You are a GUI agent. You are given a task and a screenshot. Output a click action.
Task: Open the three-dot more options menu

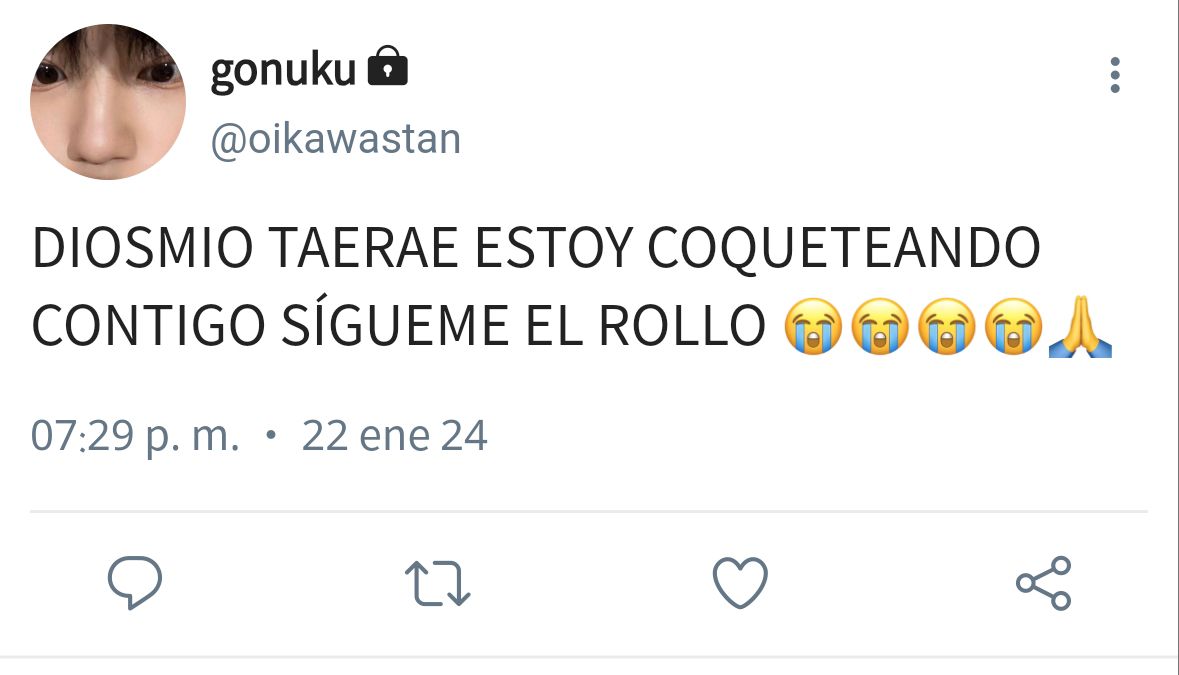click(x=1115, y=75)
